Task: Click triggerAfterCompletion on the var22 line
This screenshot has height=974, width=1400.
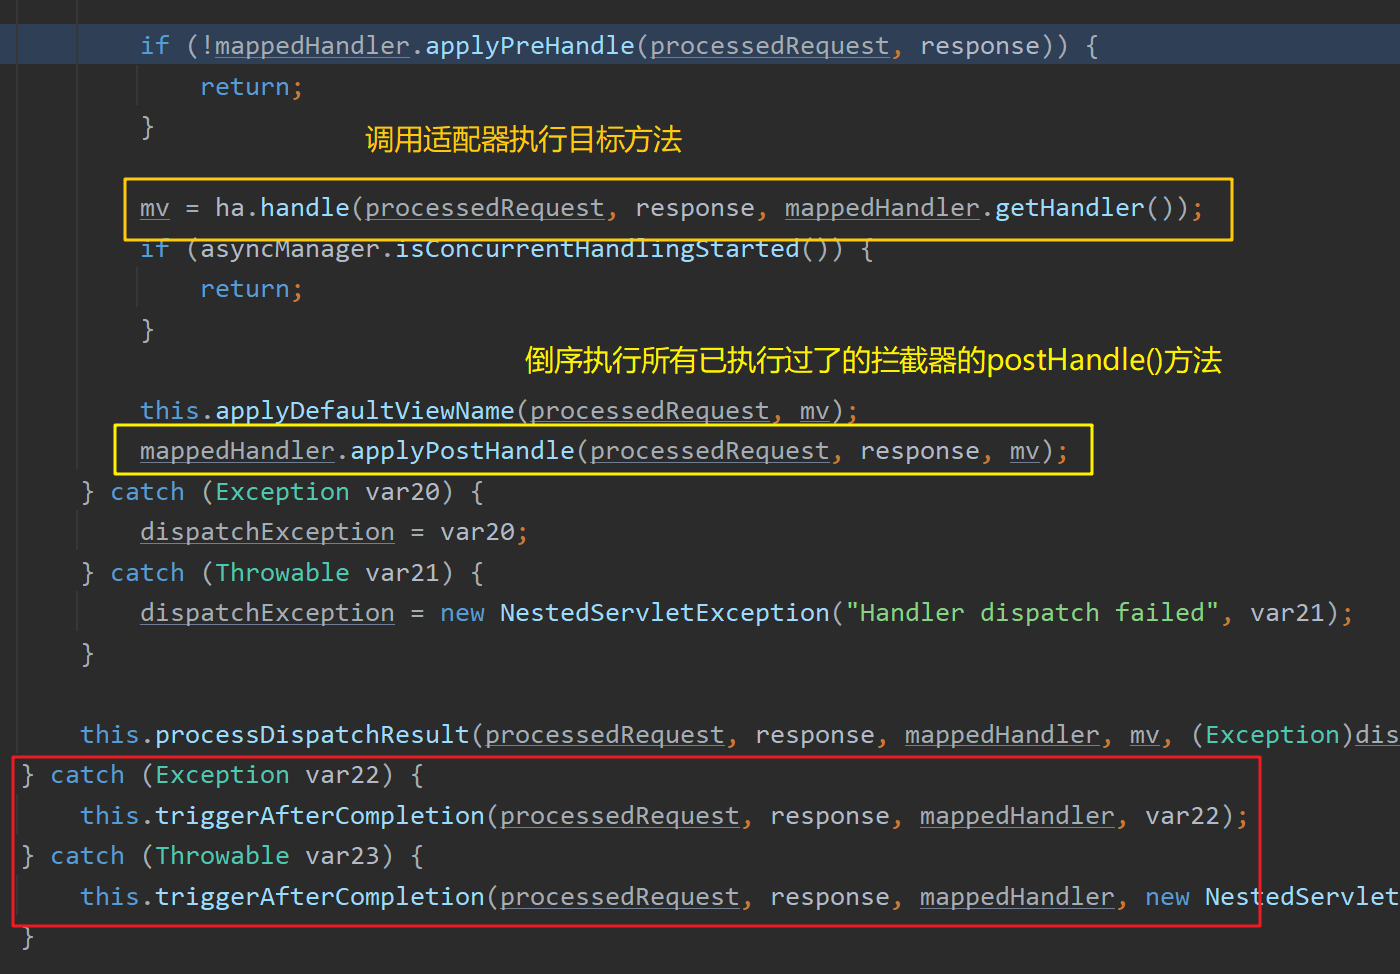Action: (320, 816)
